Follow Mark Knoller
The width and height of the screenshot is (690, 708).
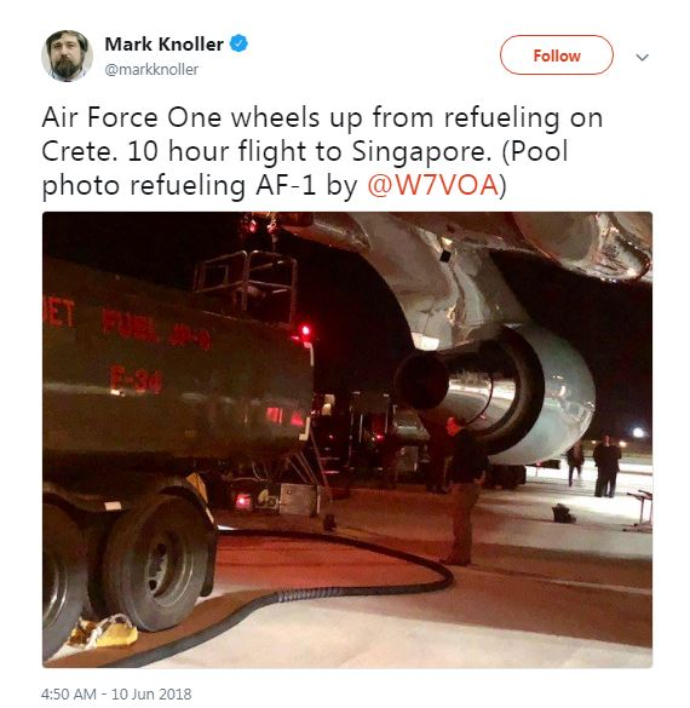[556, 55]
